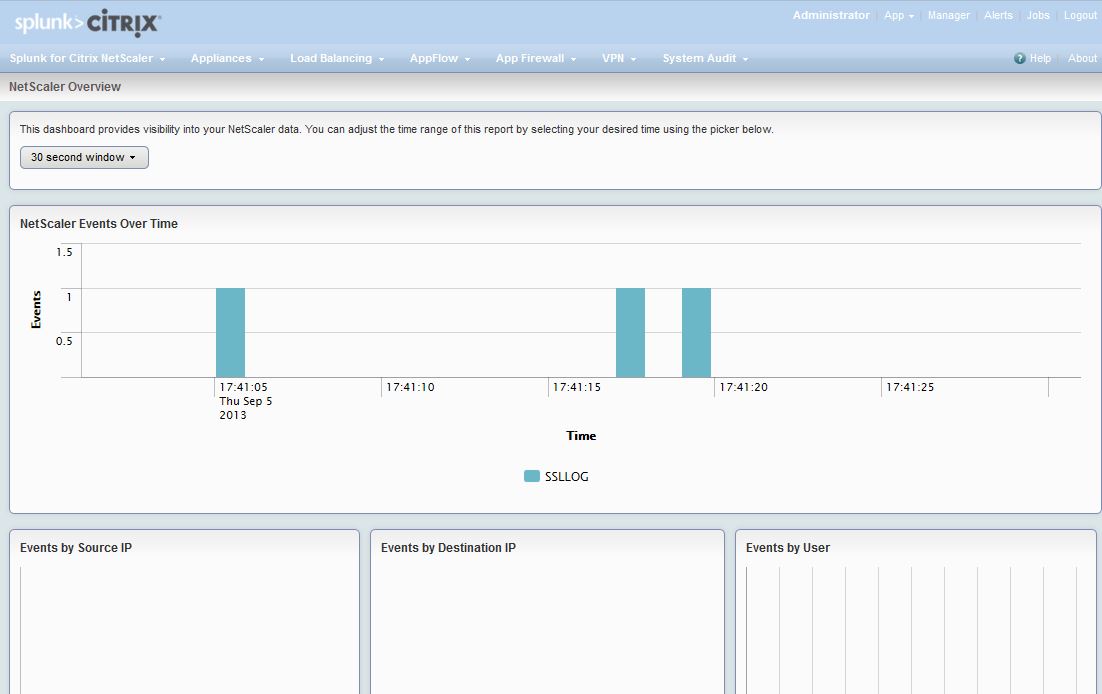The width and height of the screenshot is (1102, 694).
Task: Click the VPN menu chevron
Action: pos(633,58)
